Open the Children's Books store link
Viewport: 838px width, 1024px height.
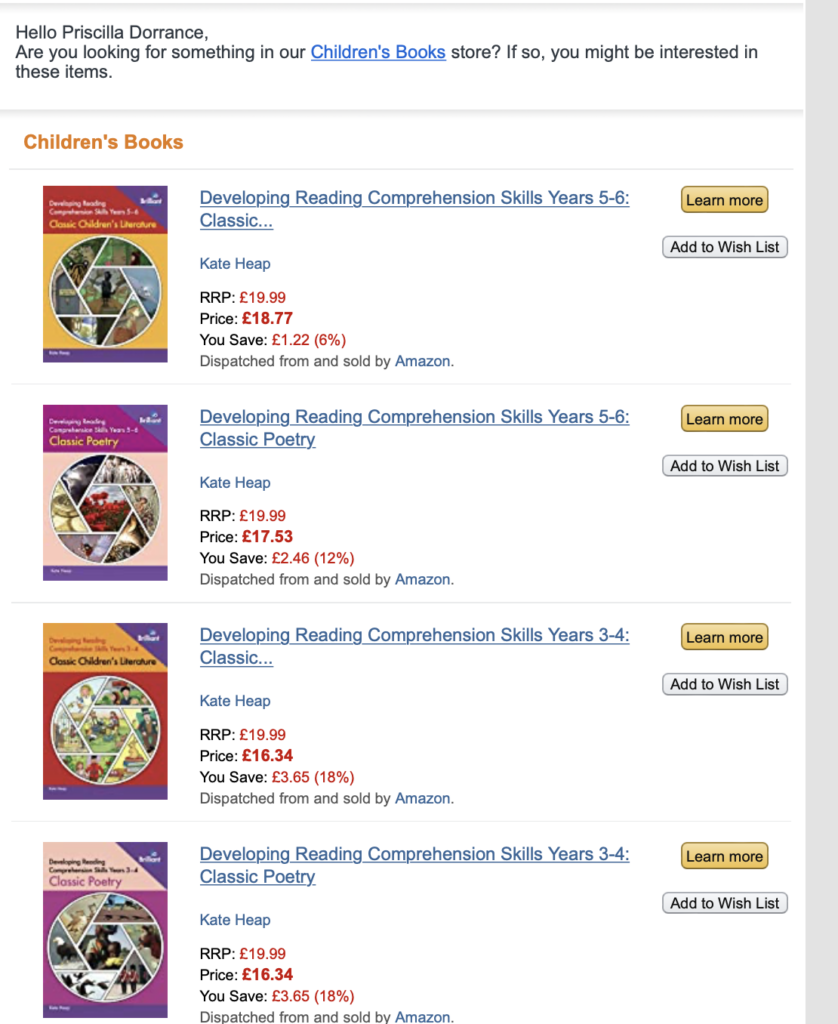378,52
